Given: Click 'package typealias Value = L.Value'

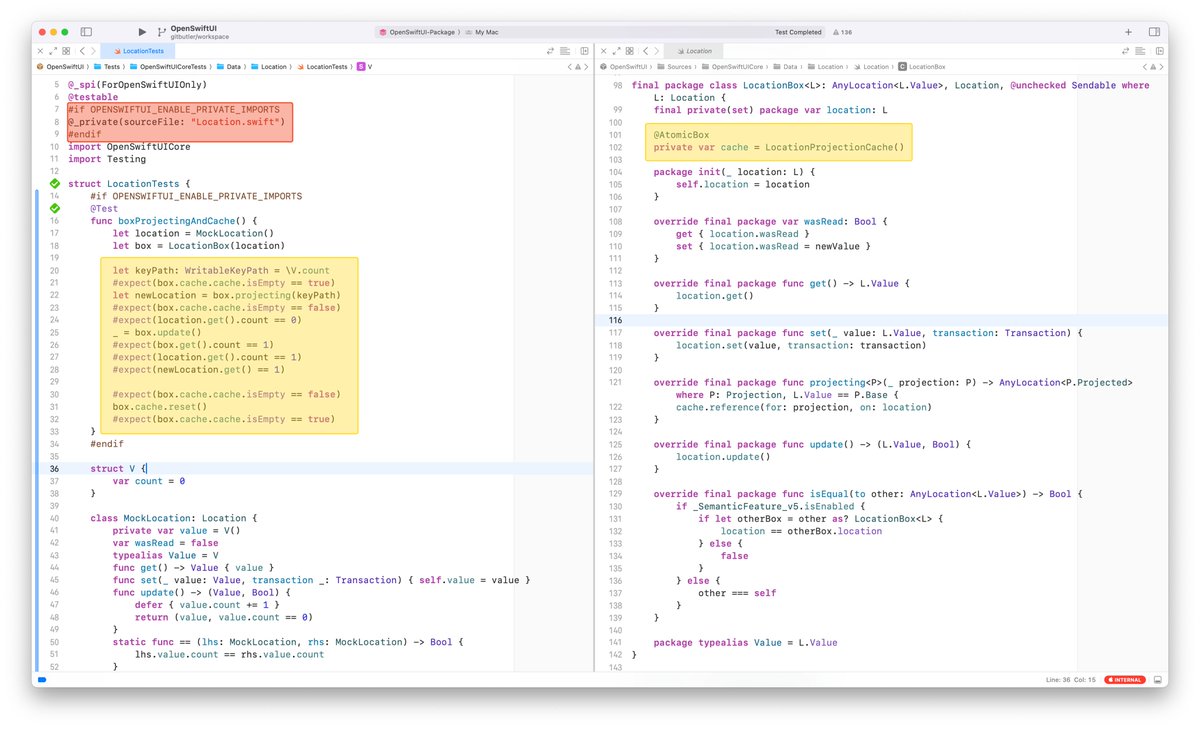Looking at the screenshot, I should pos(745,642).
